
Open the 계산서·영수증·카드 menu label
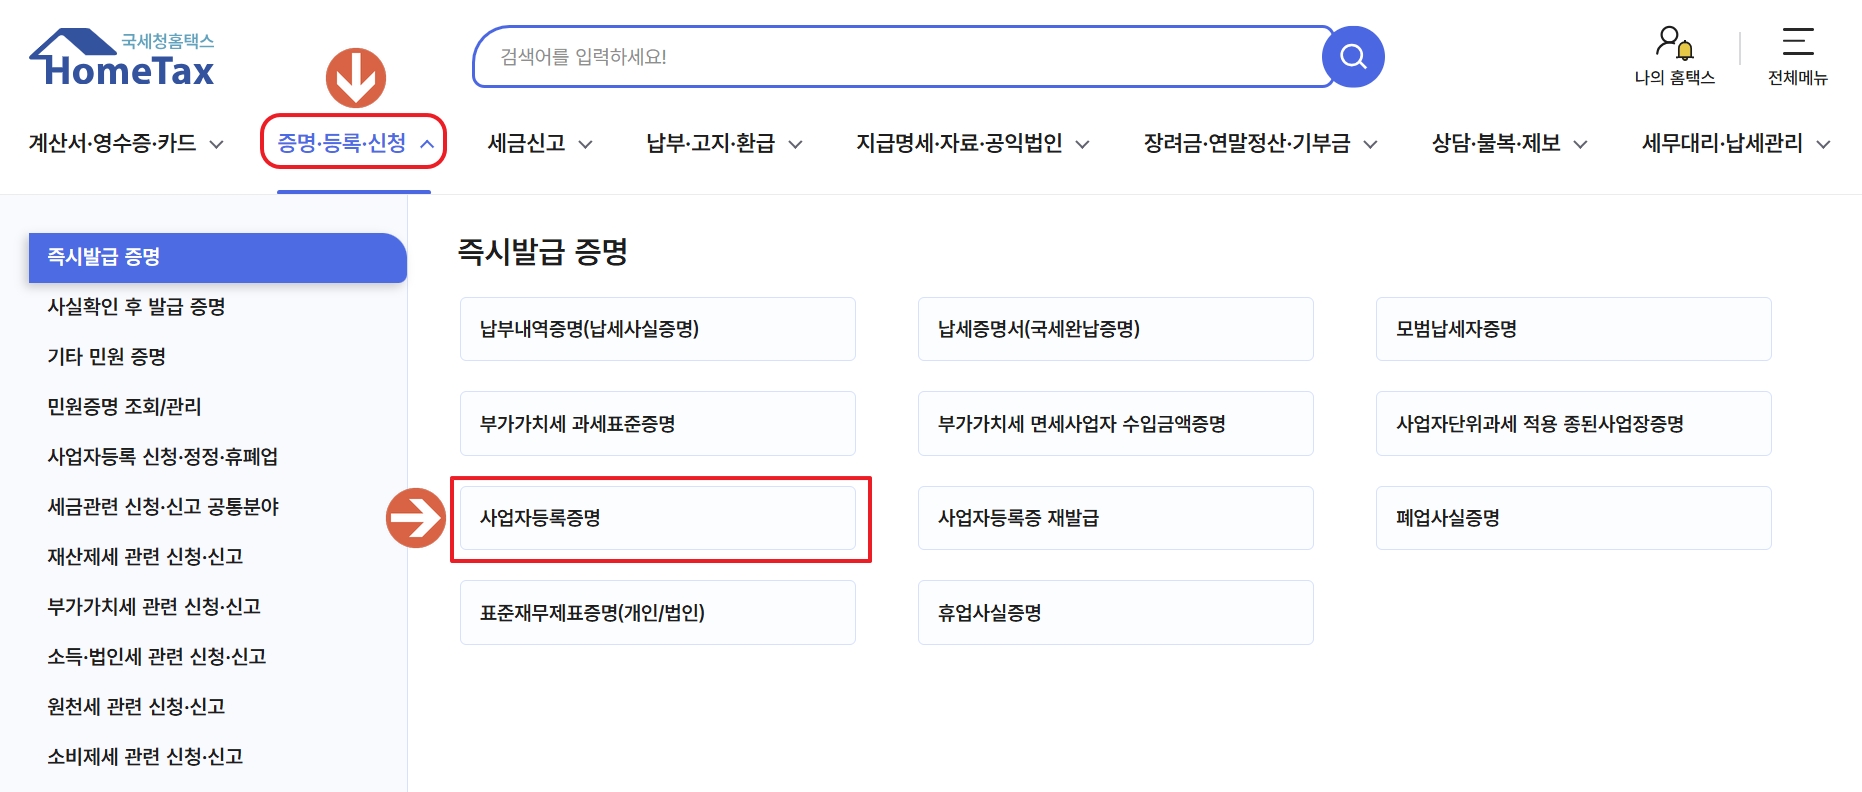click(x=112, y=143)
